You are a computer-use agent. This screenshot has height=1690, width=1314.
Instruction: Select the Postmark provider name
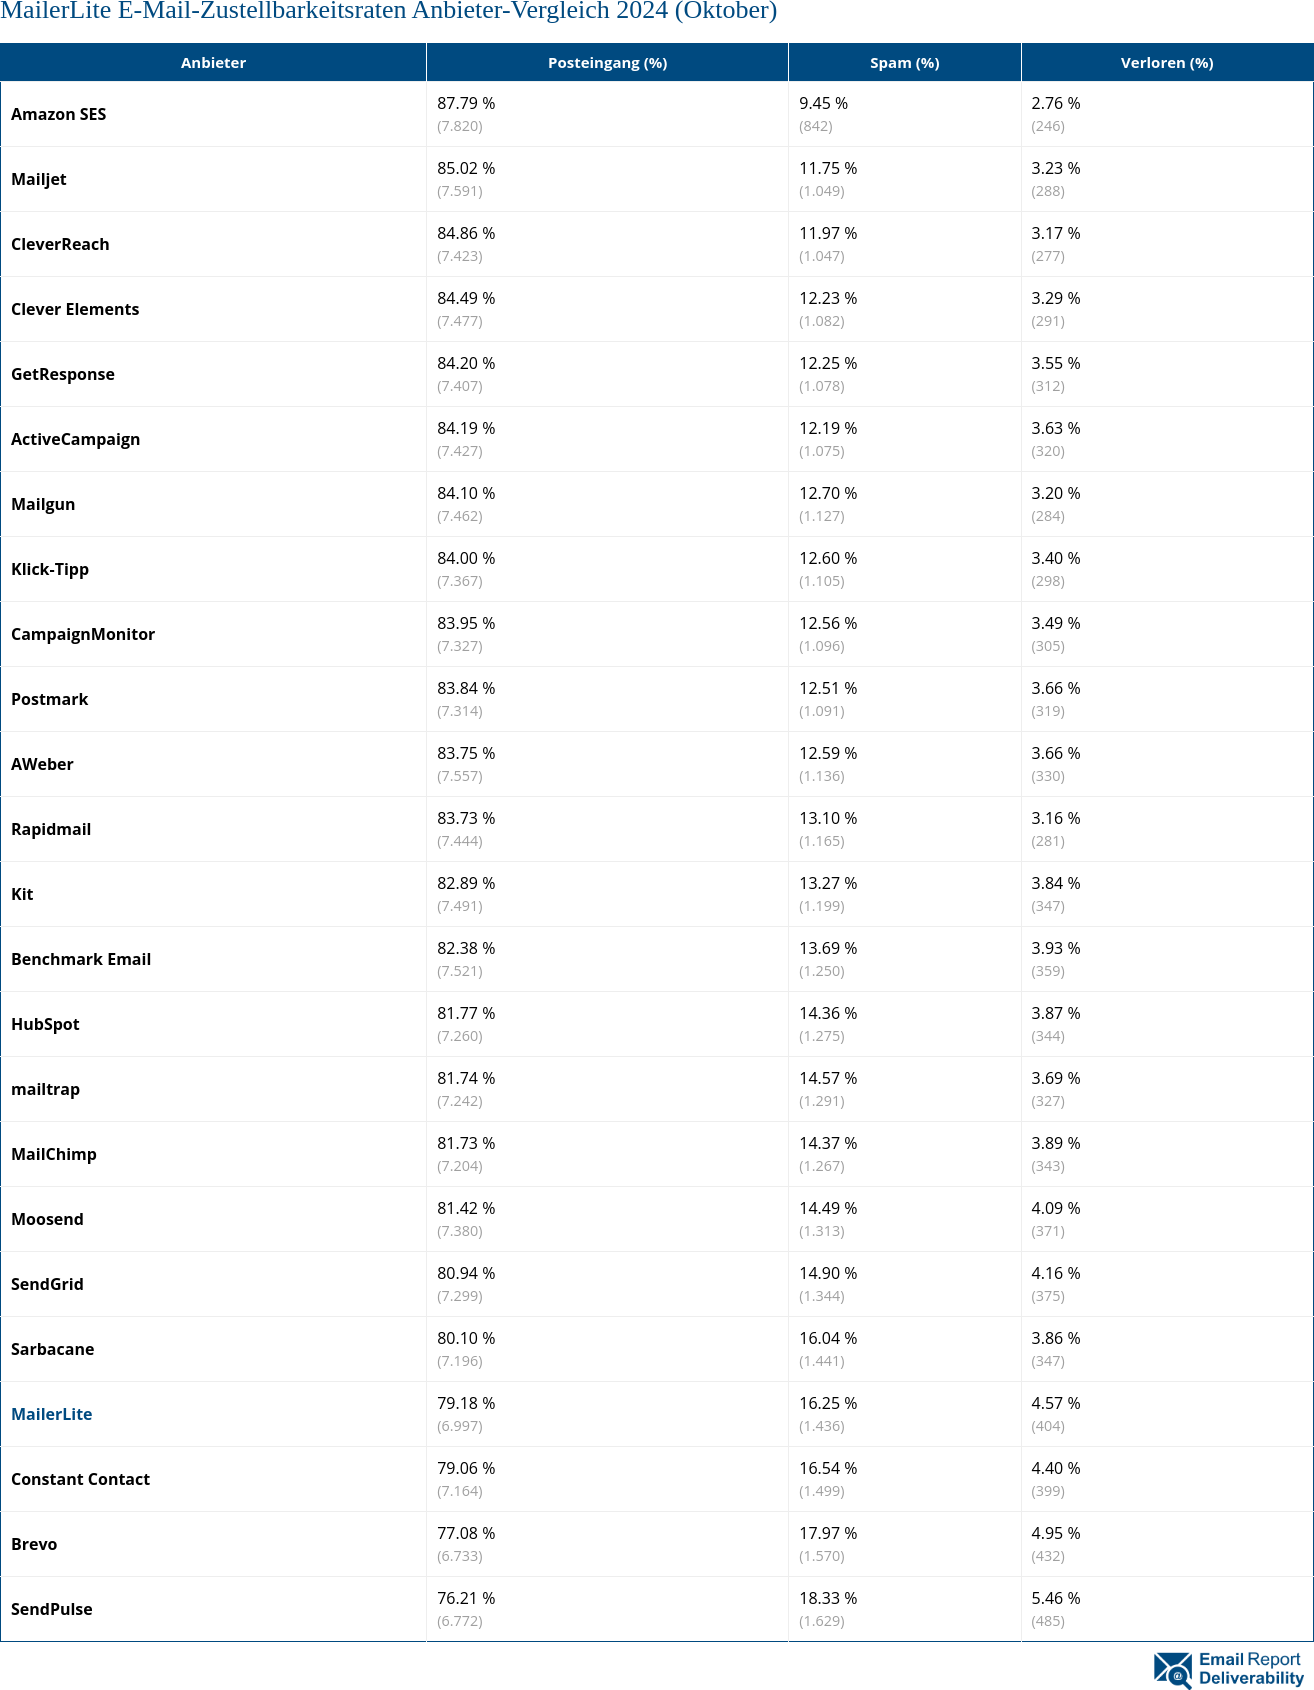point(50,699)
